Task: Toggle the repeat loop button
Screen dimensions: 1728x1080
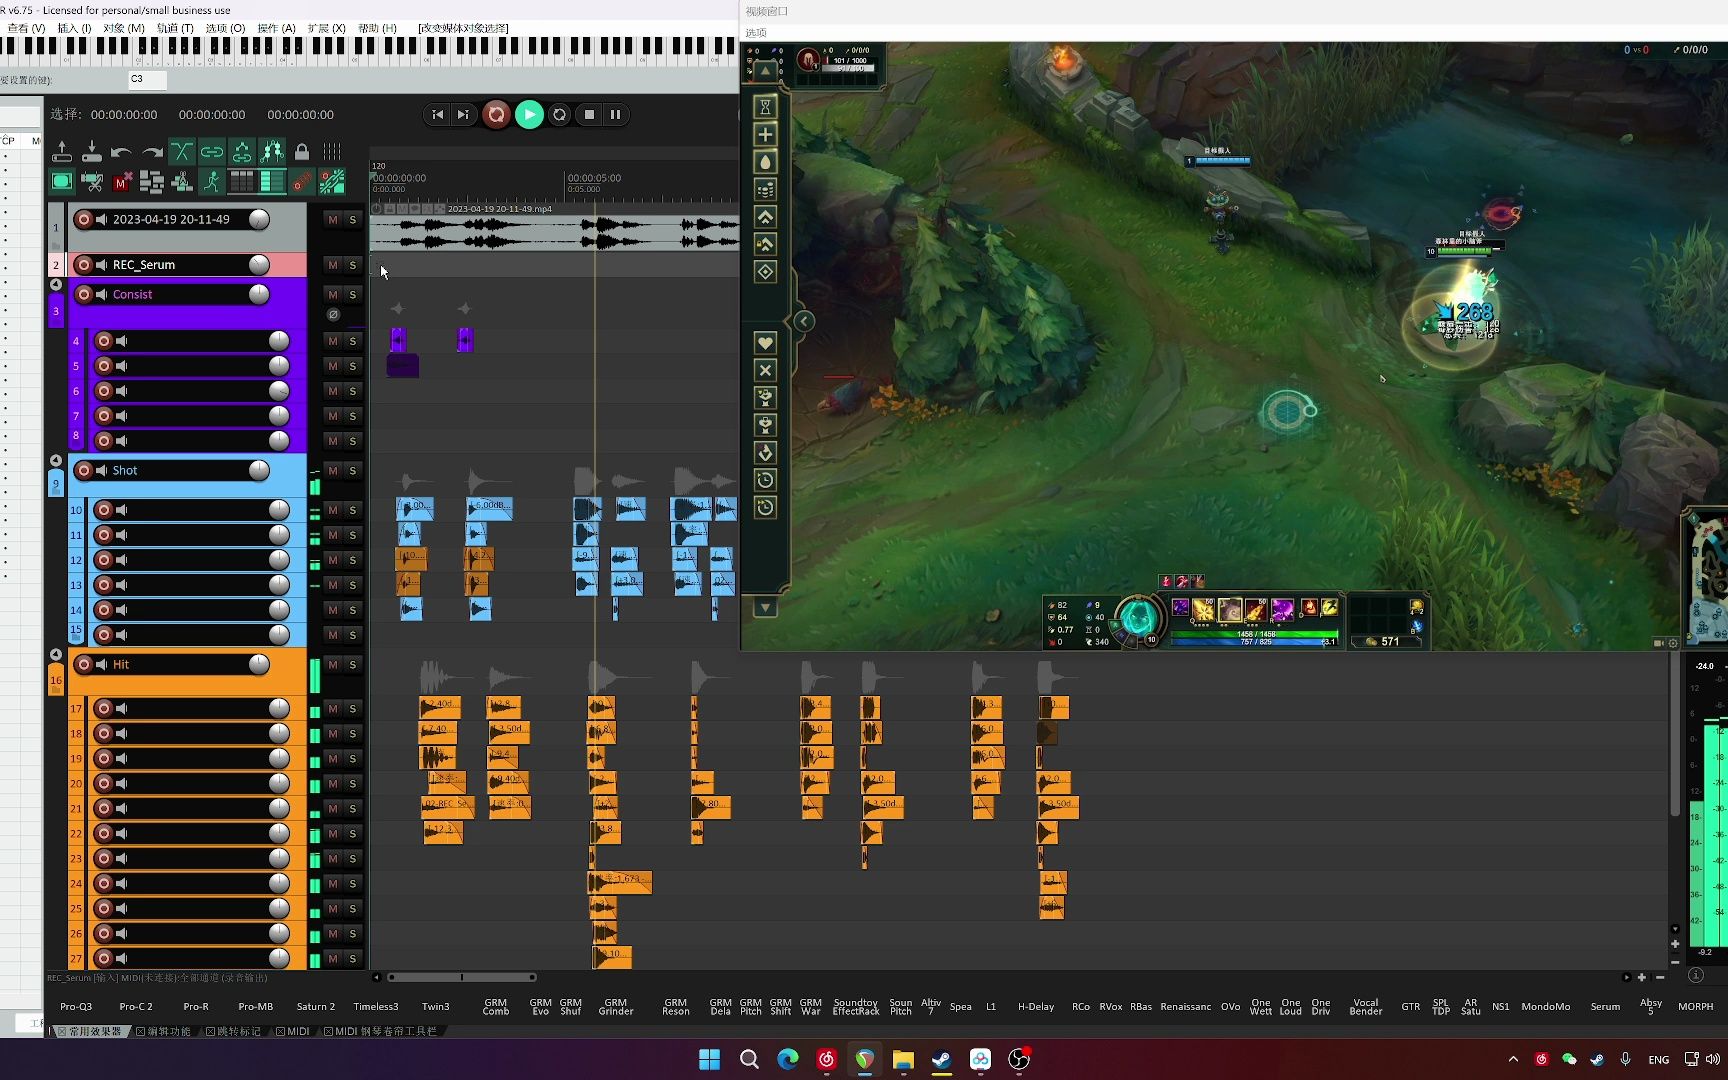Action: [560, 114]
